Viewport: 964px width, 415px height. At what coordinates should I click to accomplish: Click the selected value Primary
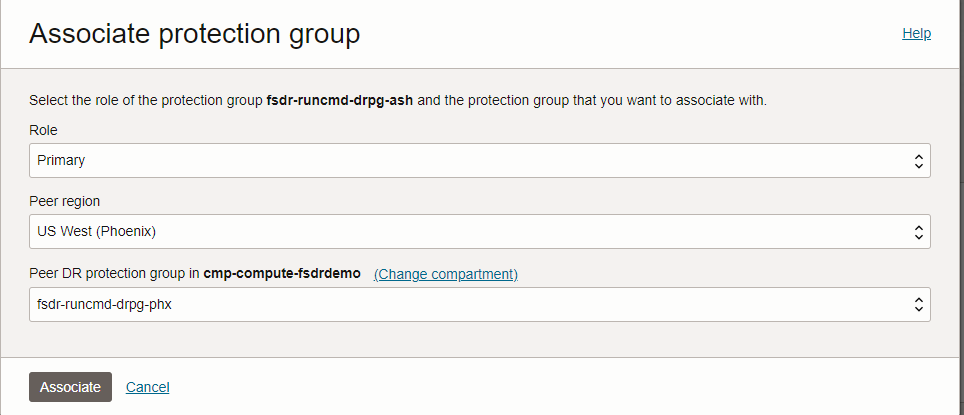coord(61,160)
